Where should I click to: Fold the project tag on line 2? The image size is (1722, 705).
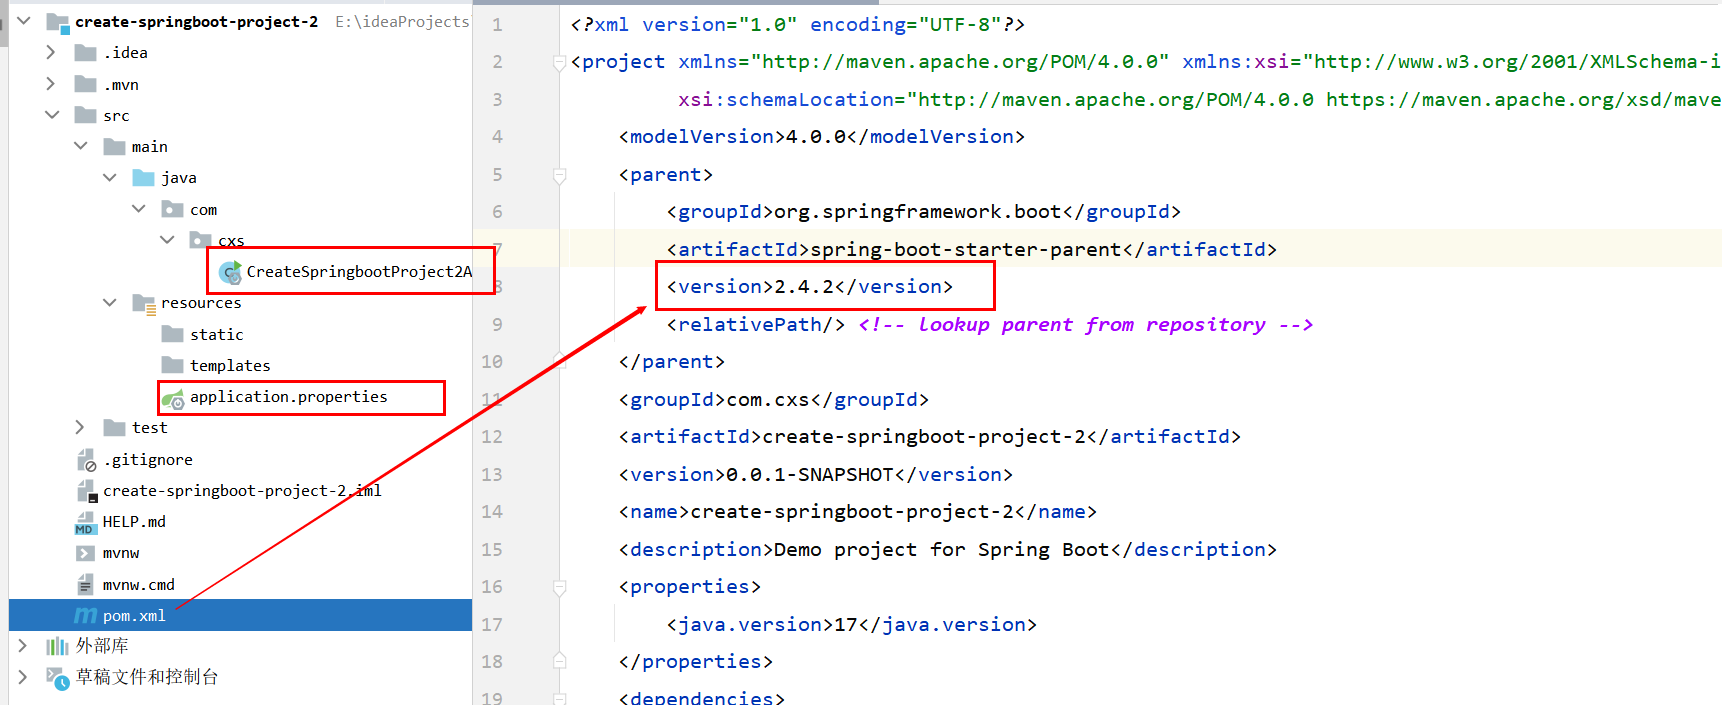[x=560, y=63]
